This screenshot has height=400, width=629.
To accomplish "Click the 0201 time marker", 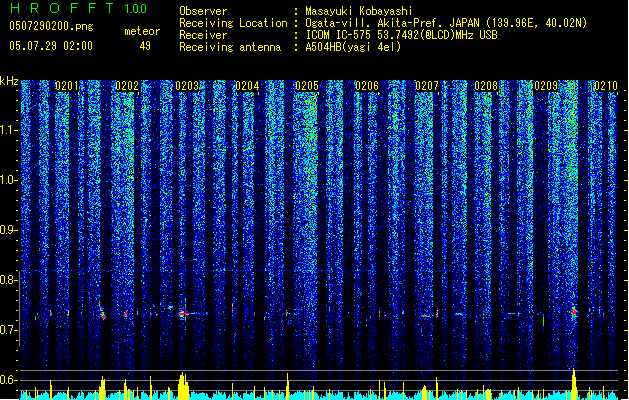I will pos(67,86).
